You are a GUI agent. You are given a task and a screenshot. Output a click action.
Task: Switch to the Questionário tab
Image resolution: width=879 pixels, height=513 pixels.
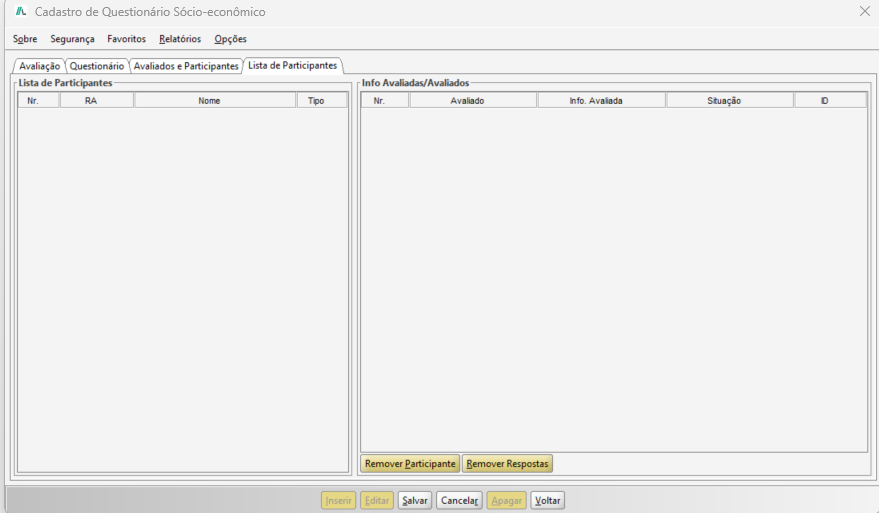pyautogui.click(x=97, y=66)
